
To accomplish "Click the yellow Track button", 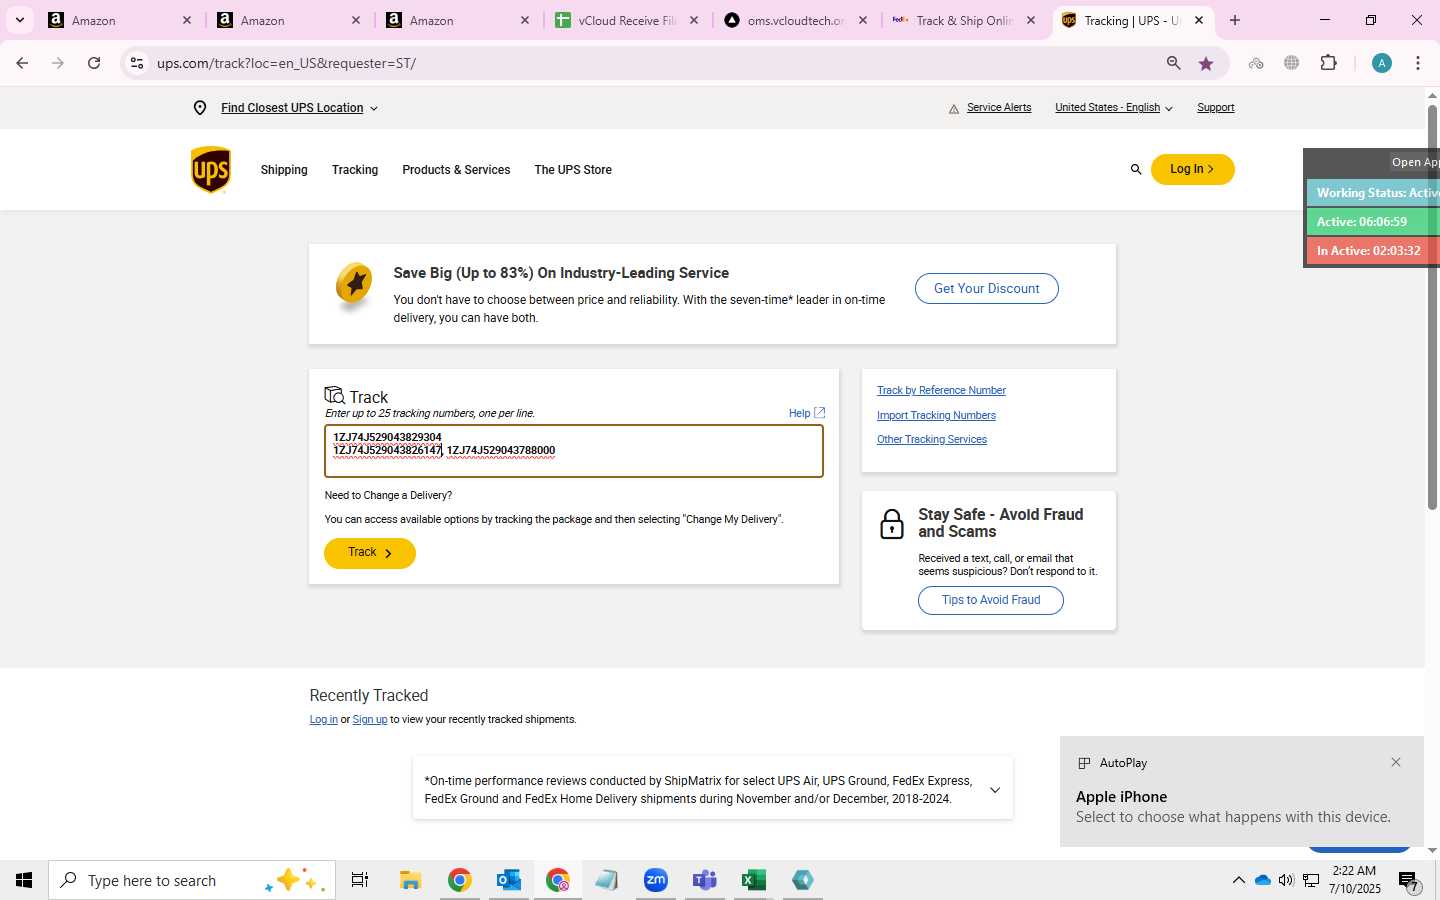I will pyautogui.click(x=370, y=553).
